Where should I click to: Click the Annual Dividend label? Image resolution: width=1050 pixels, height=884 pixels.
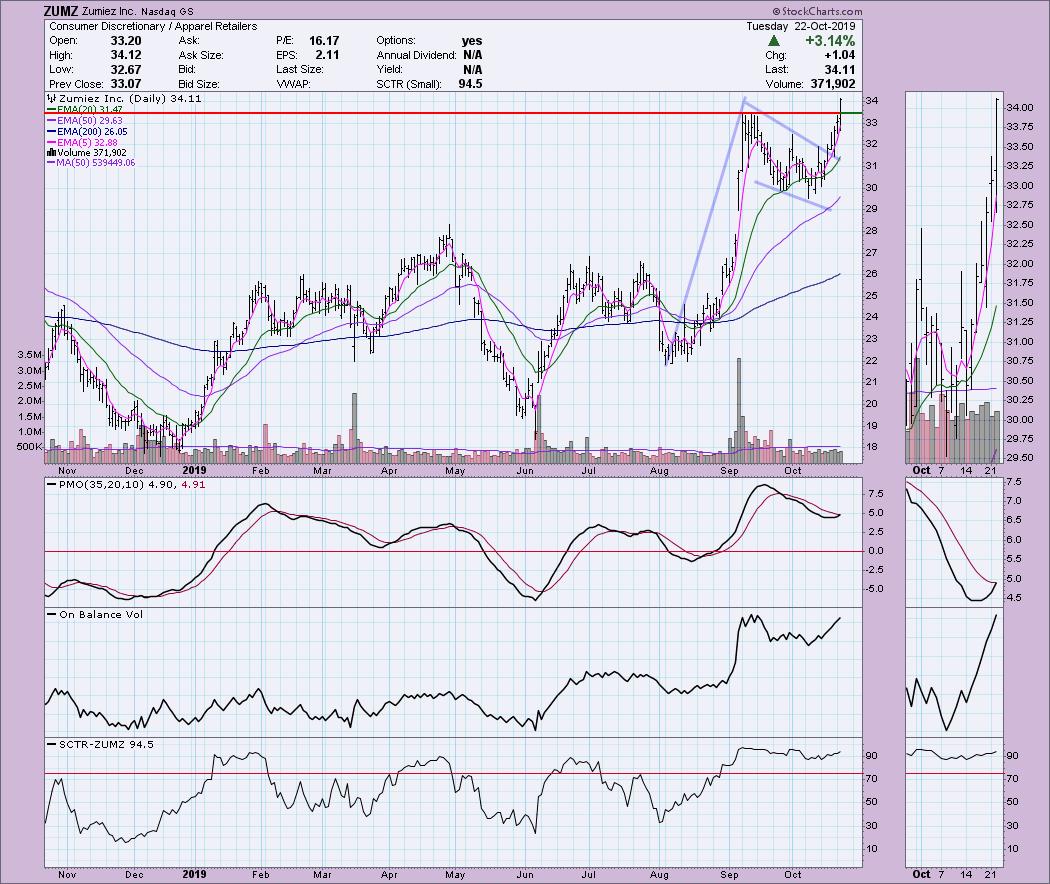416,55
